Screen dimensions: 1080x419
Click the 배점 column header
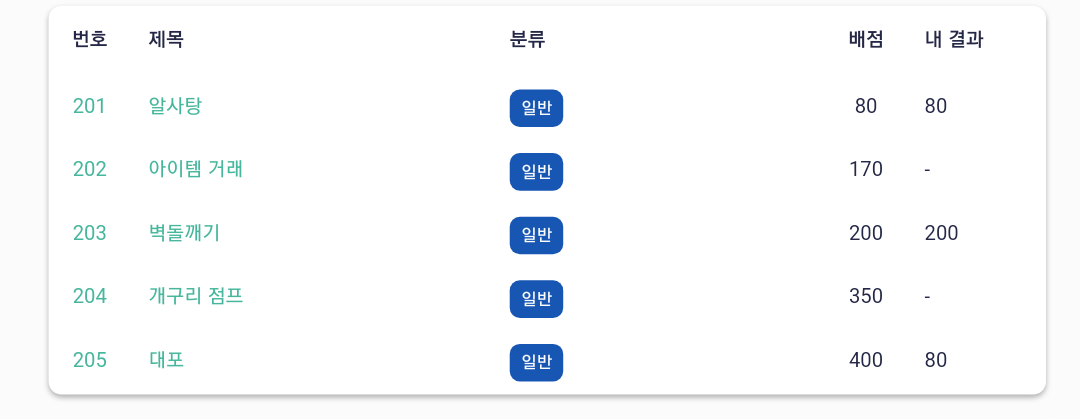[866, 40]
